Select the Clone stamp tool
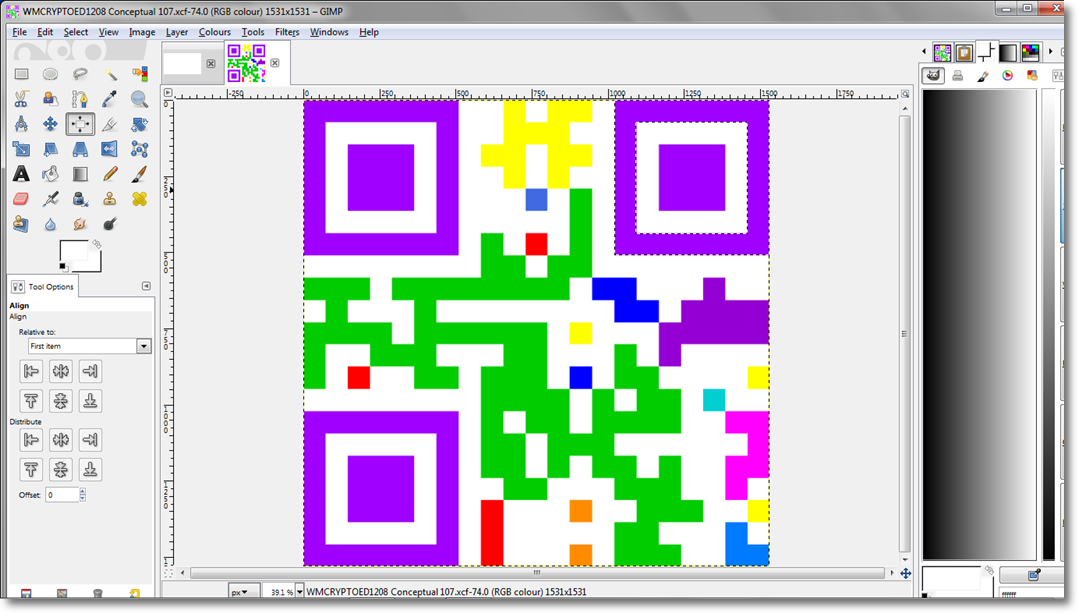 point(110,199)
